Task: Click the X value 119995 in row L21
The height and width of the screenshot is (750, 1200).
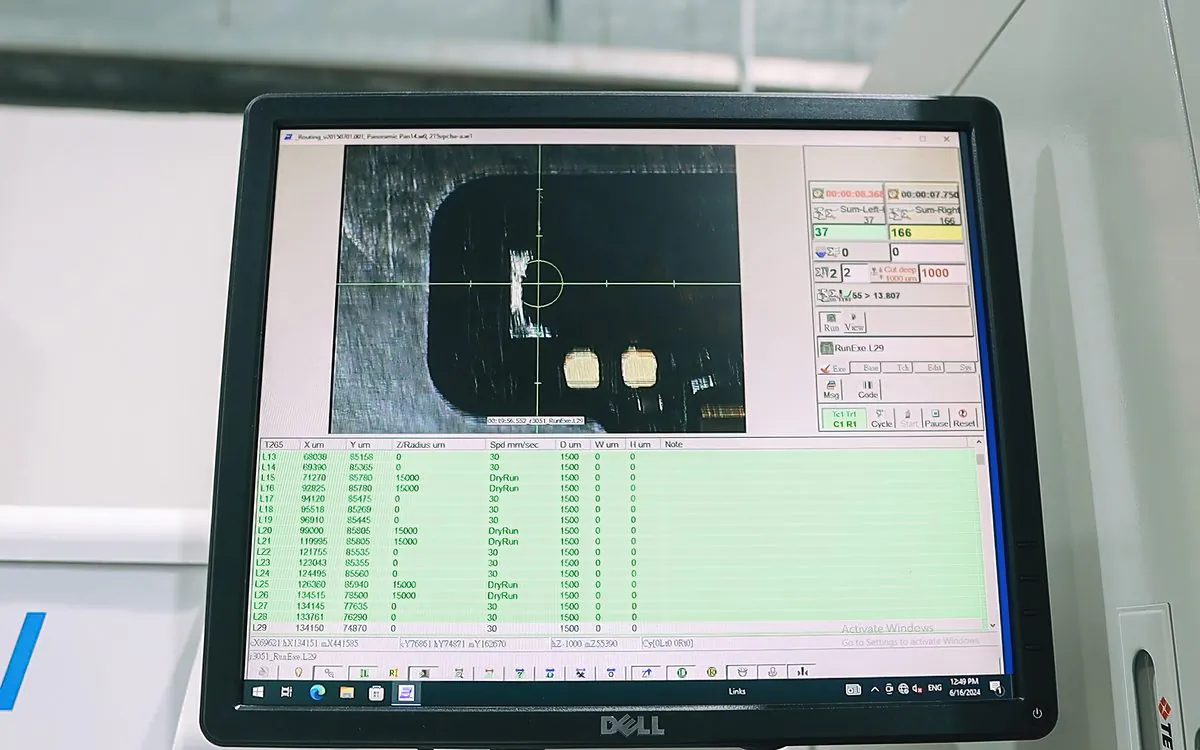Action: point(312,541)
